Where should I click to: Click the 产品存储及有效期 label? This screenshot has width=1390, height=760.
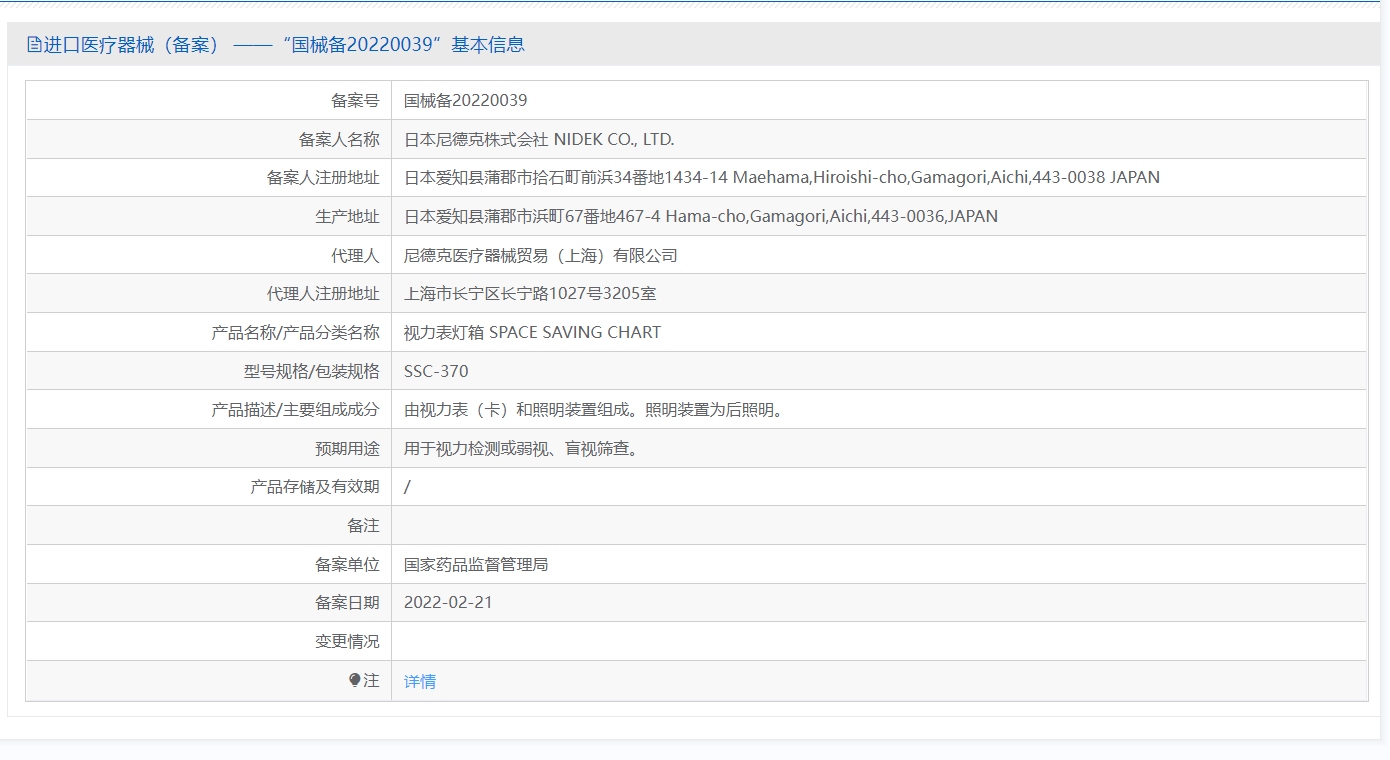(x=315, y=487)
